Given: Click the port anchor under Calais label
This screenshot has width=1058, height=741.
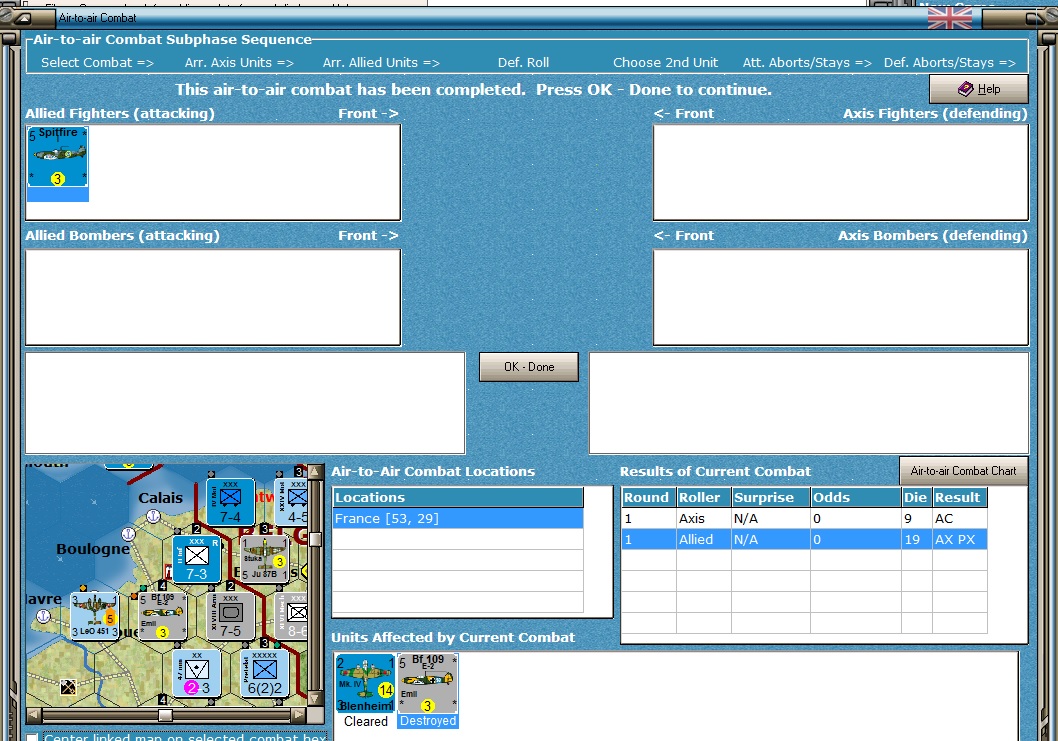Looking at the screenshot, I should (x=153, y=516).
